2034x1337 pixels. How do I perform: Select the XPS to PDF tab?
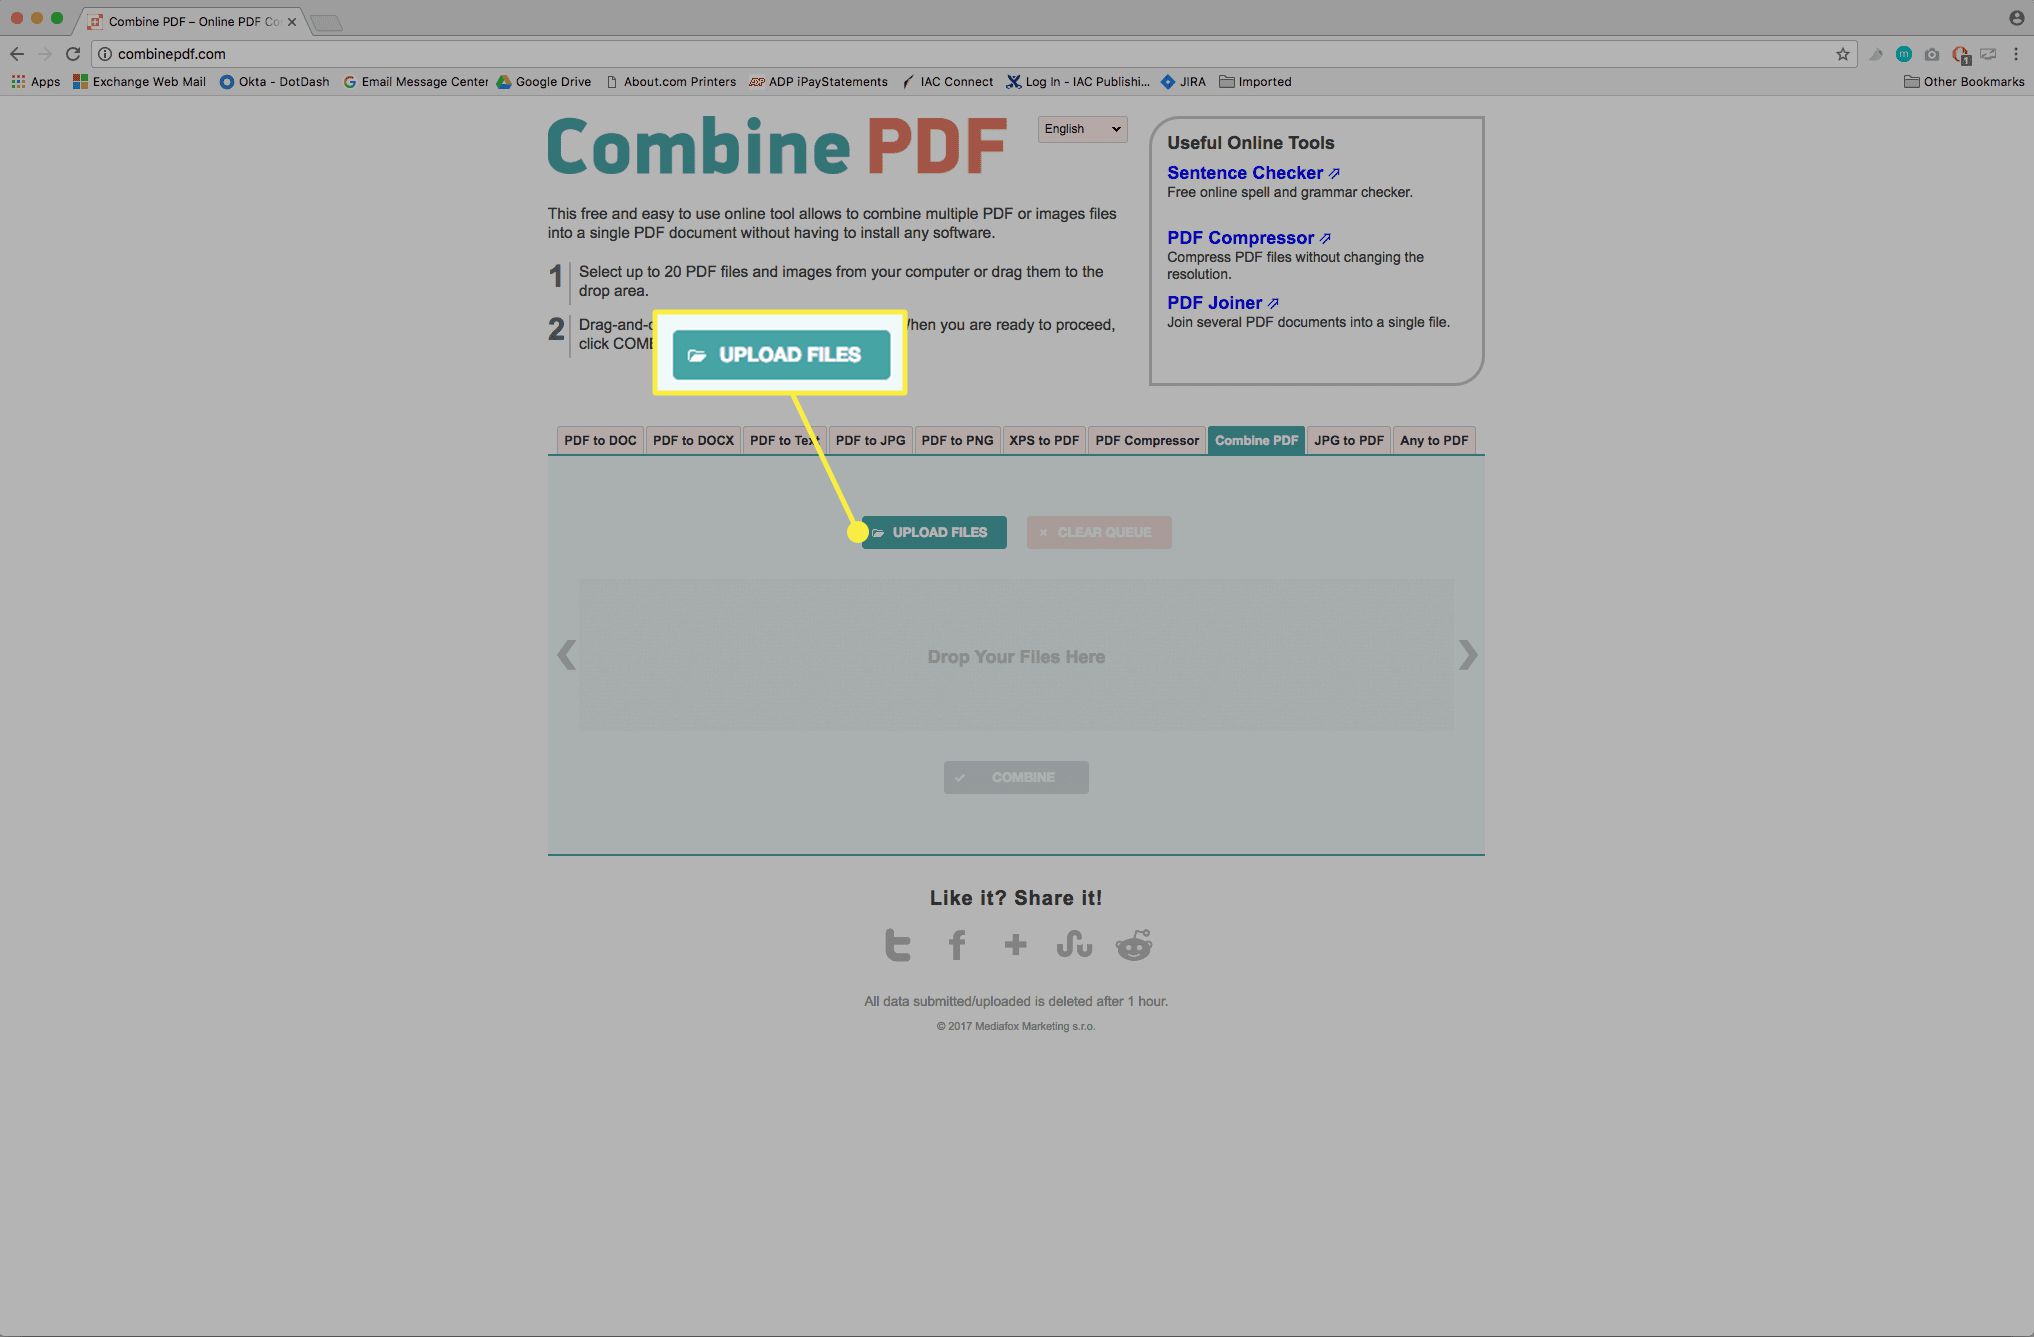pyautogui.click(x=1043, y=439)
